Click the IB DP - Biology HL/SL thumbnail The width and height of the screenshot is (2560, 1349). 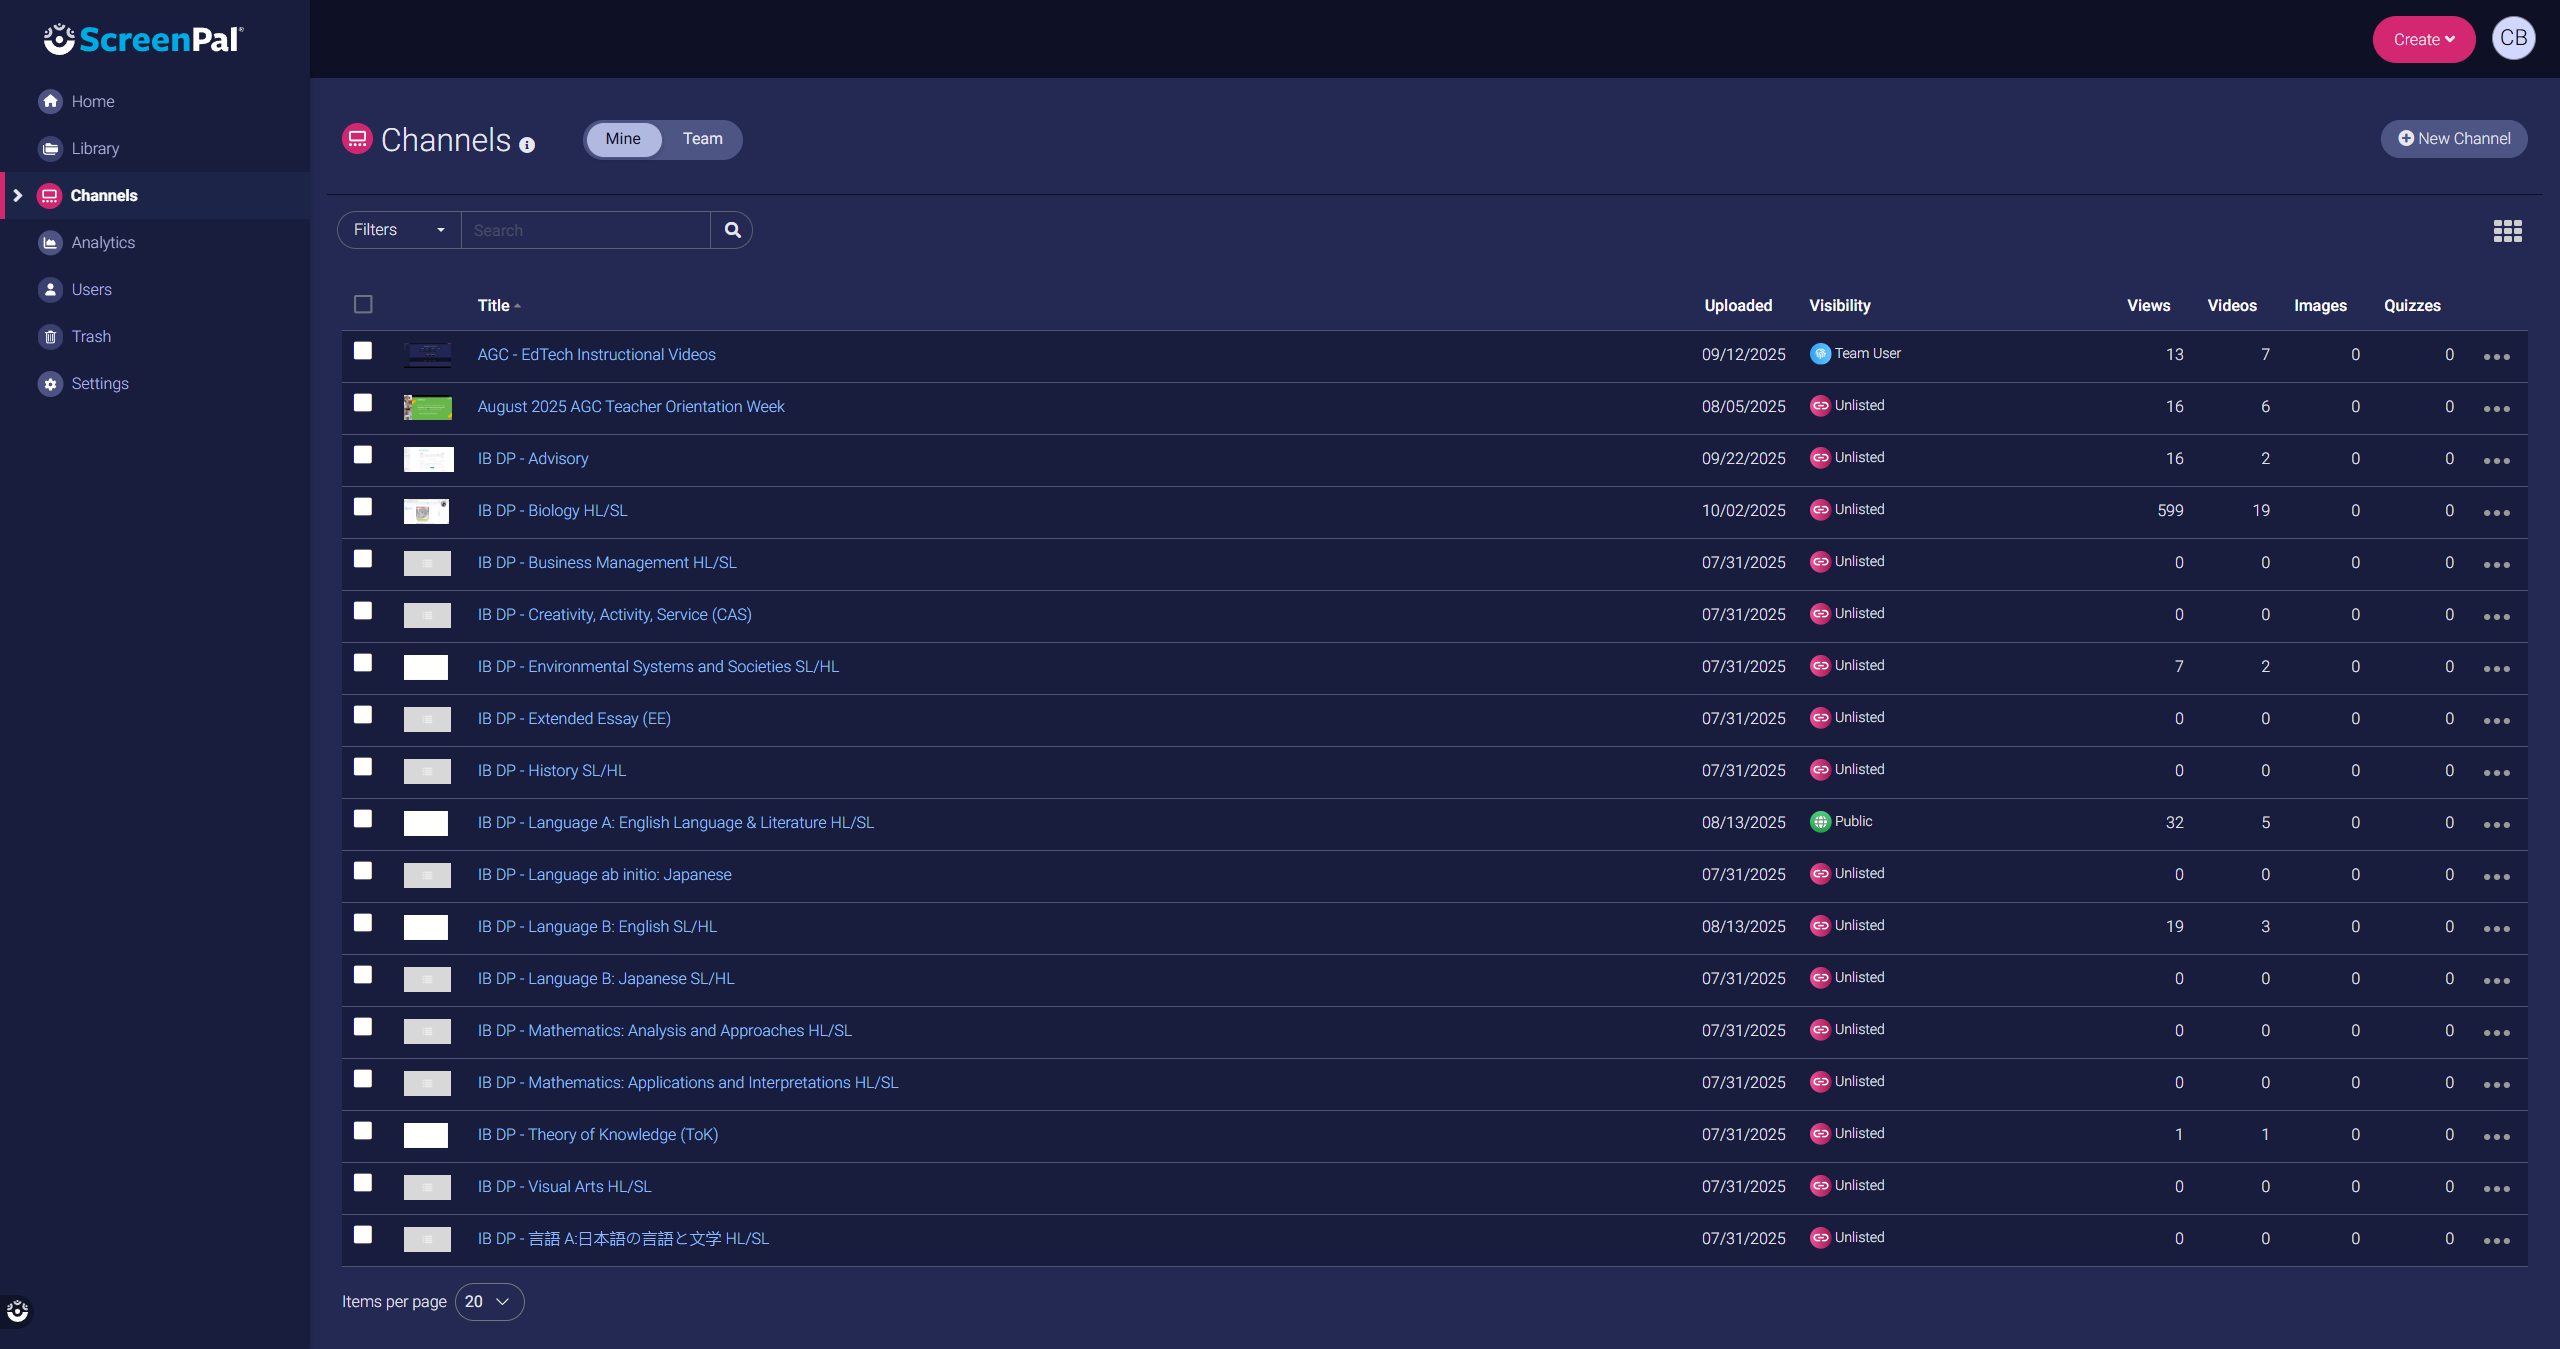point(426,510)
